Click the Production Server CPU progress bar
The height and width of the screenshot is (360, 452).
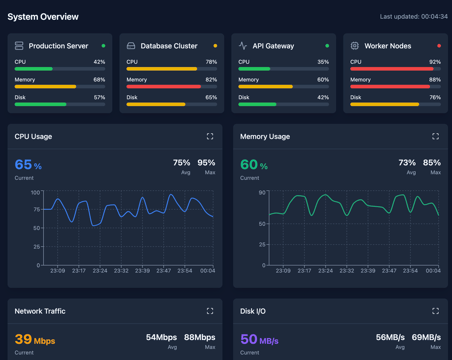tap(60, 69)
